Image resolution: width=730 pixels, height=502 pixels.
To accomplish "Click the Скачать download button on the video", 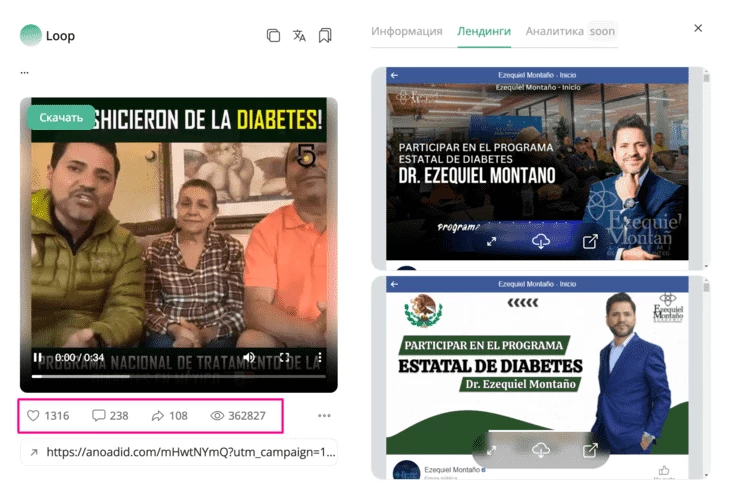I will (x=61, y=117).
